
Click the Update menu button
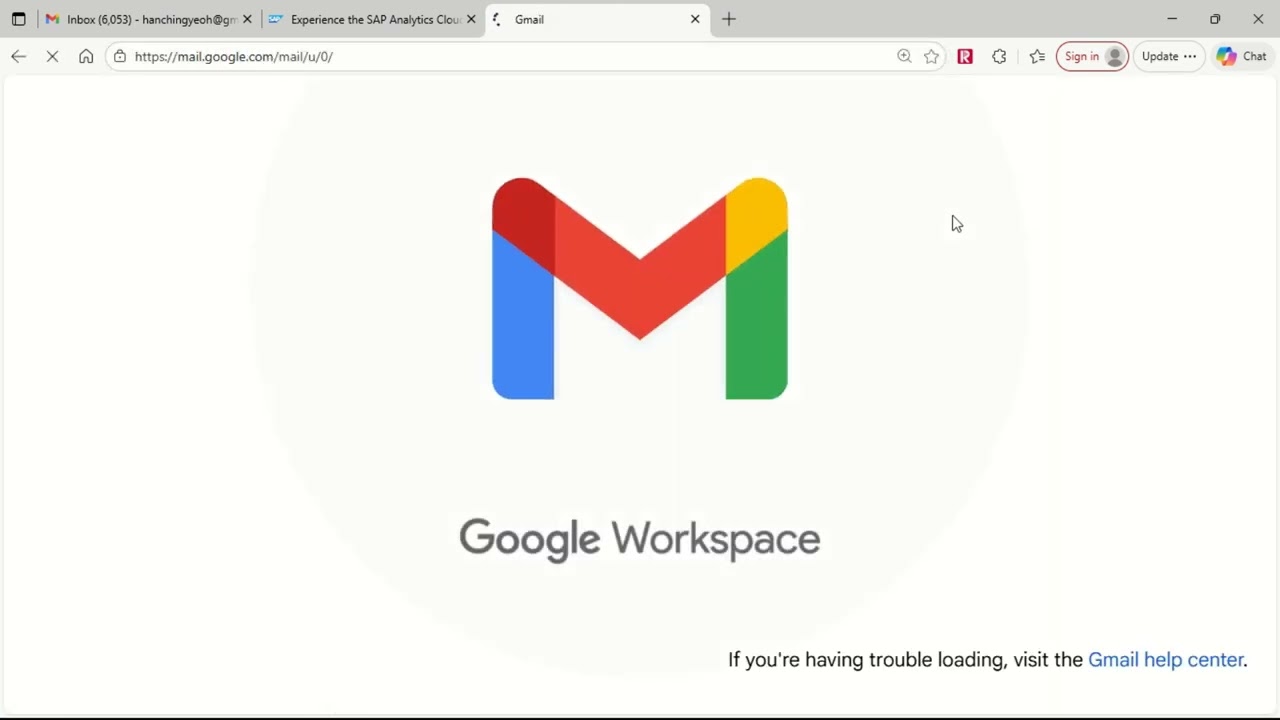click(x=1169, y=56)
